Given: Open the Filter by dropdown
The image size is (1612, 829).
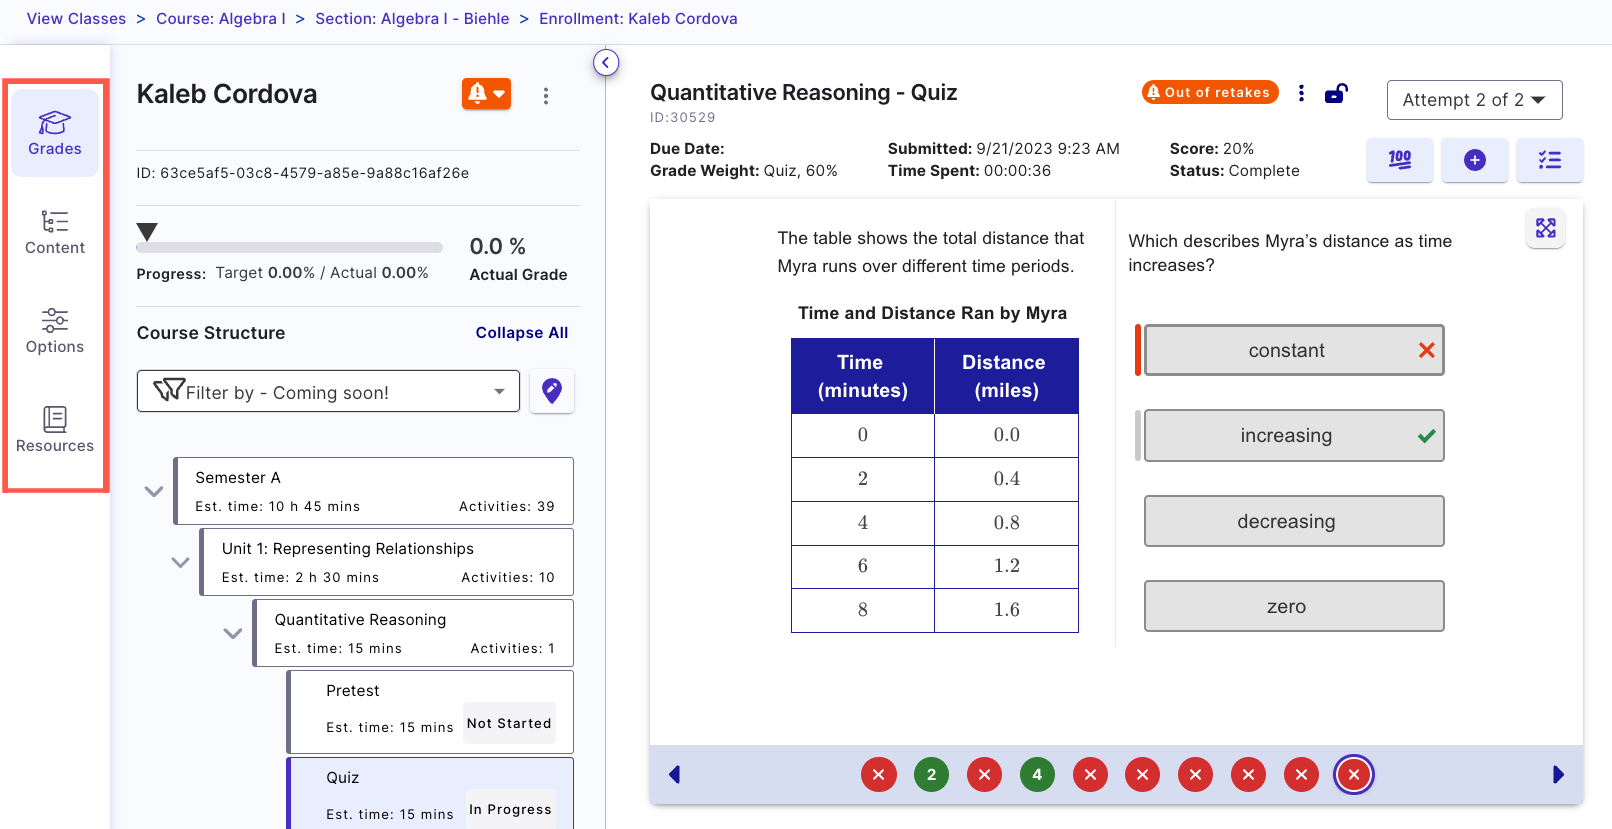Looking at the screenshot, I should (328, 392).
